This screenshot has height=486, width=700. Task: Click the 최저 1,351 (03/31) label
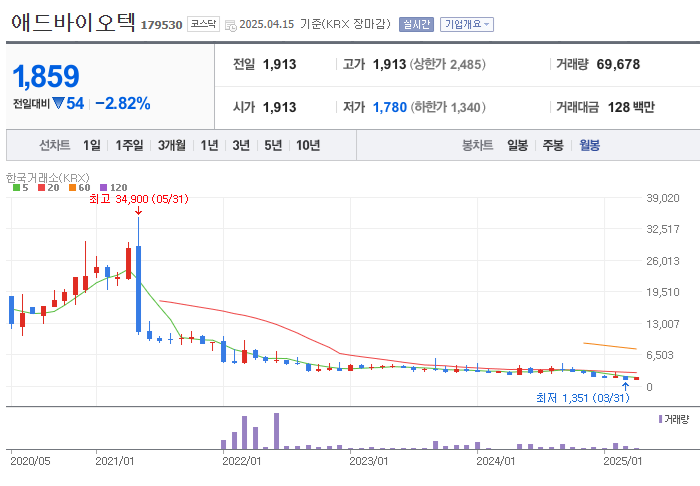click(x=583, y=398)
